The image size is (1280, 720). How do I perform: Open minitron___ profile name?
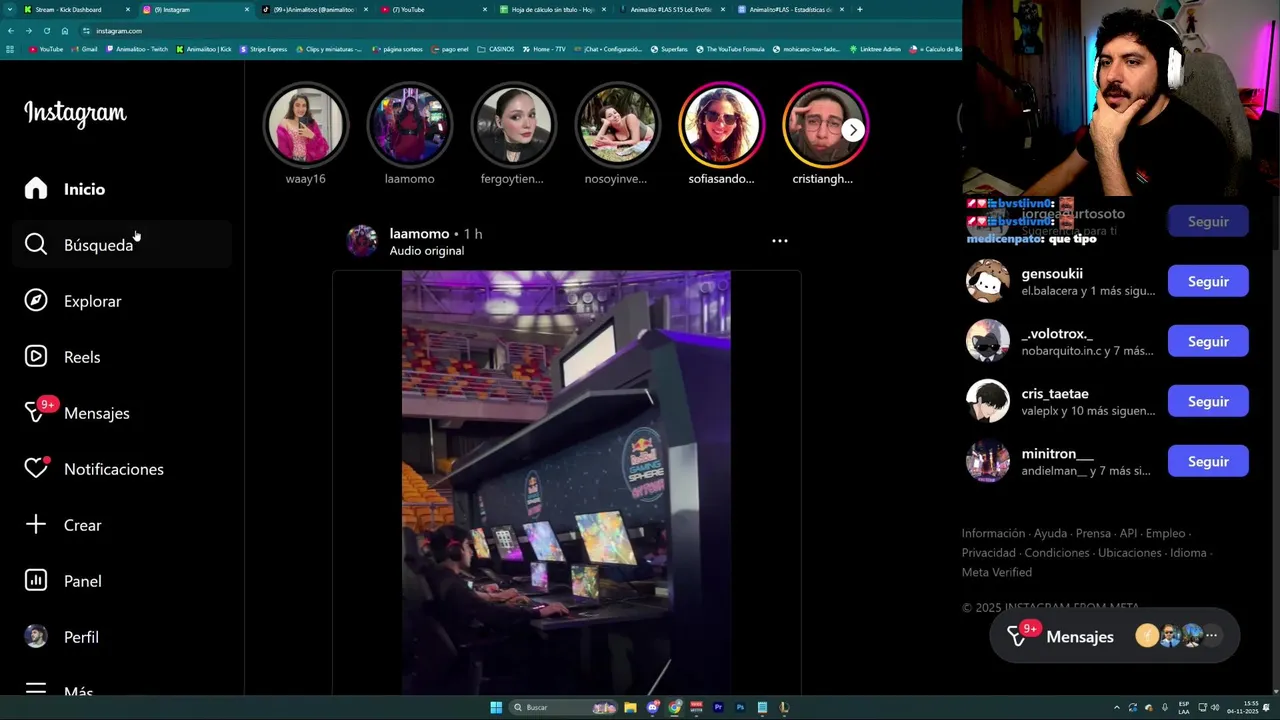point(1057,453)
